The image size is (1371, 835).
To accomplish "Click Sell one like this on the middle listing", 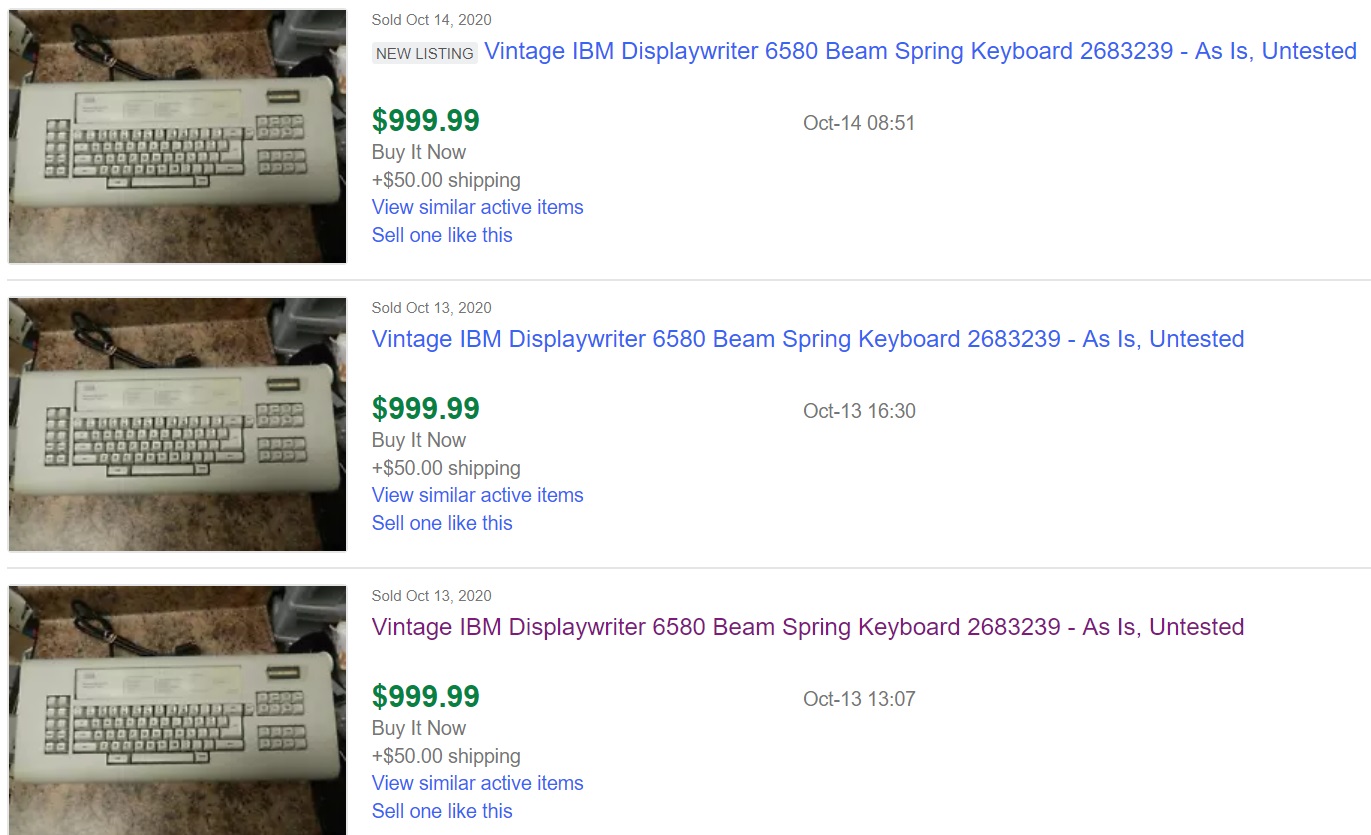I will pos(442,523).
